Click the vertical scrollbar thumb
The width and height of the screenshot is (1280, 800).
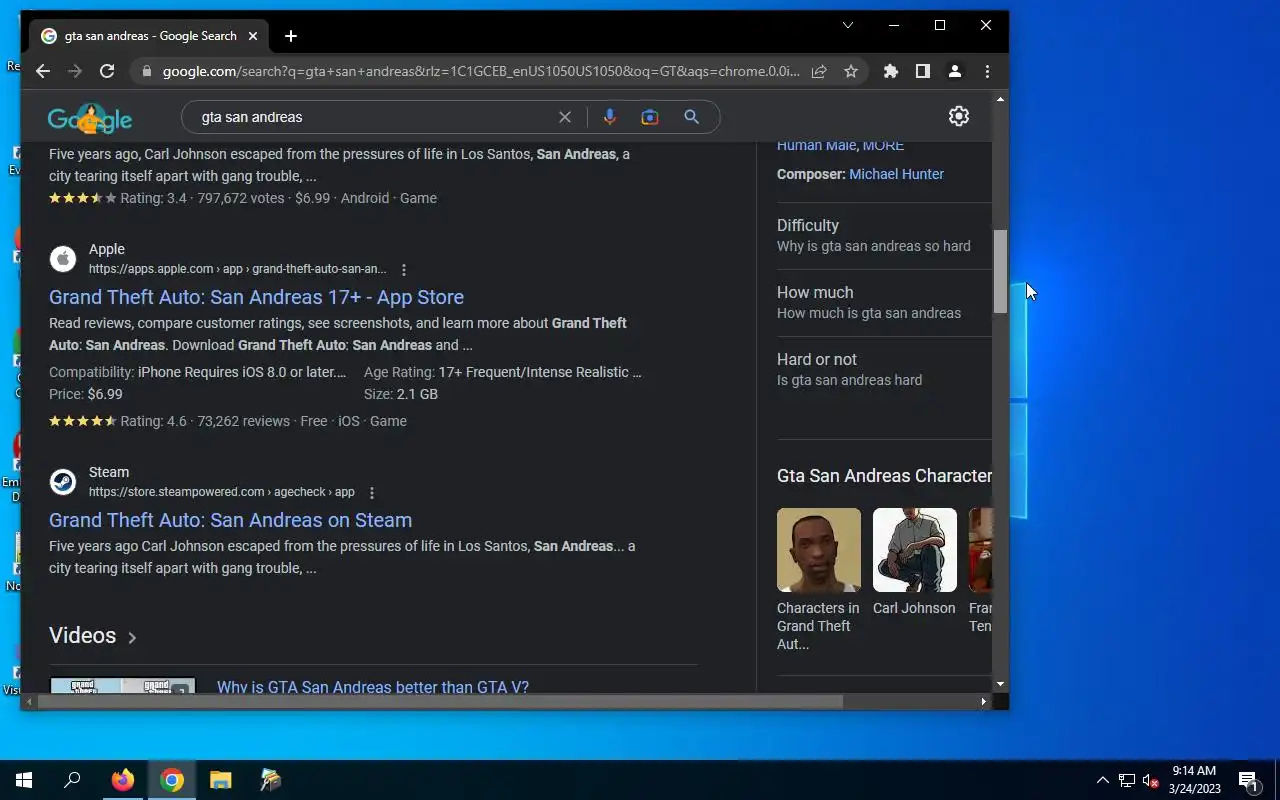(1000, 271)
